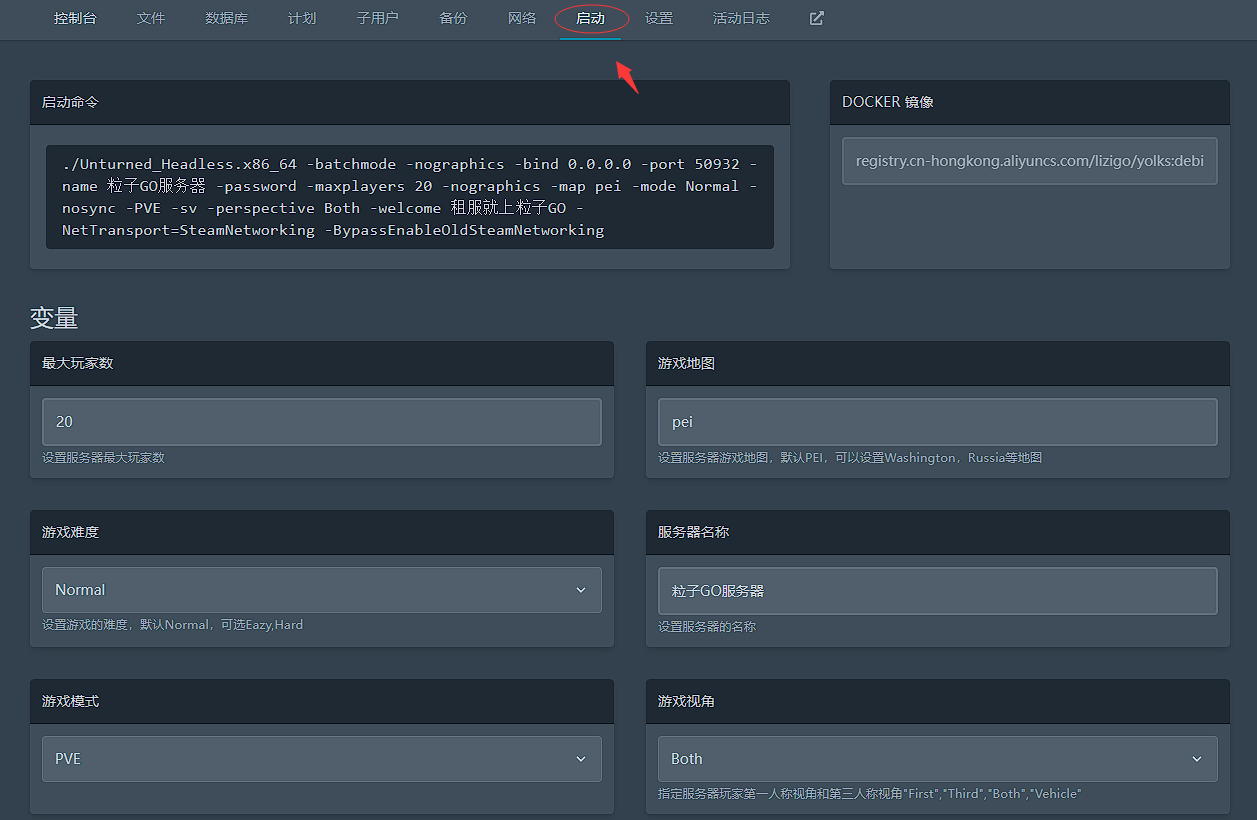
Task: Click the startup command text box
Action: point(410,197)
